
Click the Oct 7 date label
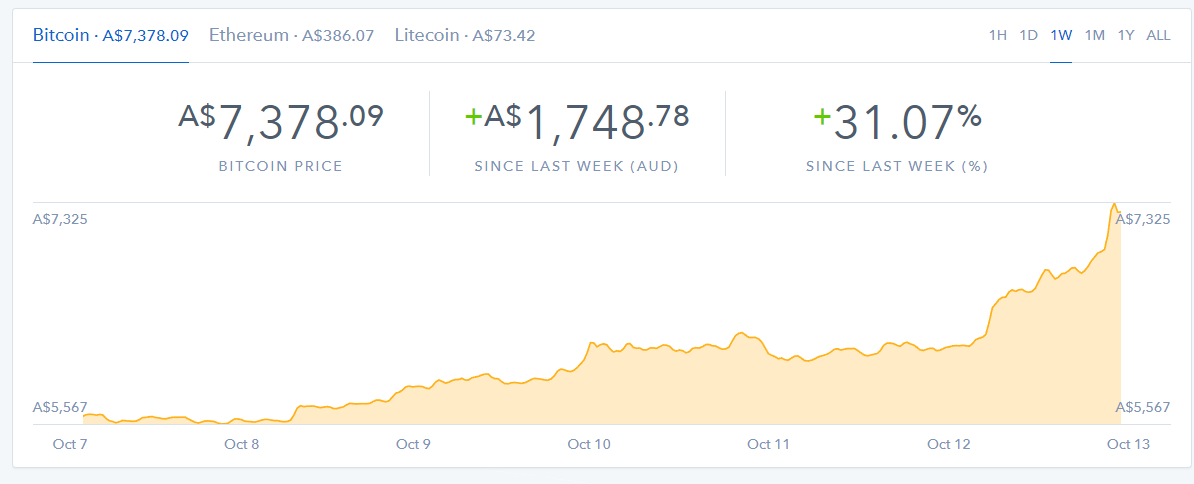pyautogui.click(x=71, y=444)
